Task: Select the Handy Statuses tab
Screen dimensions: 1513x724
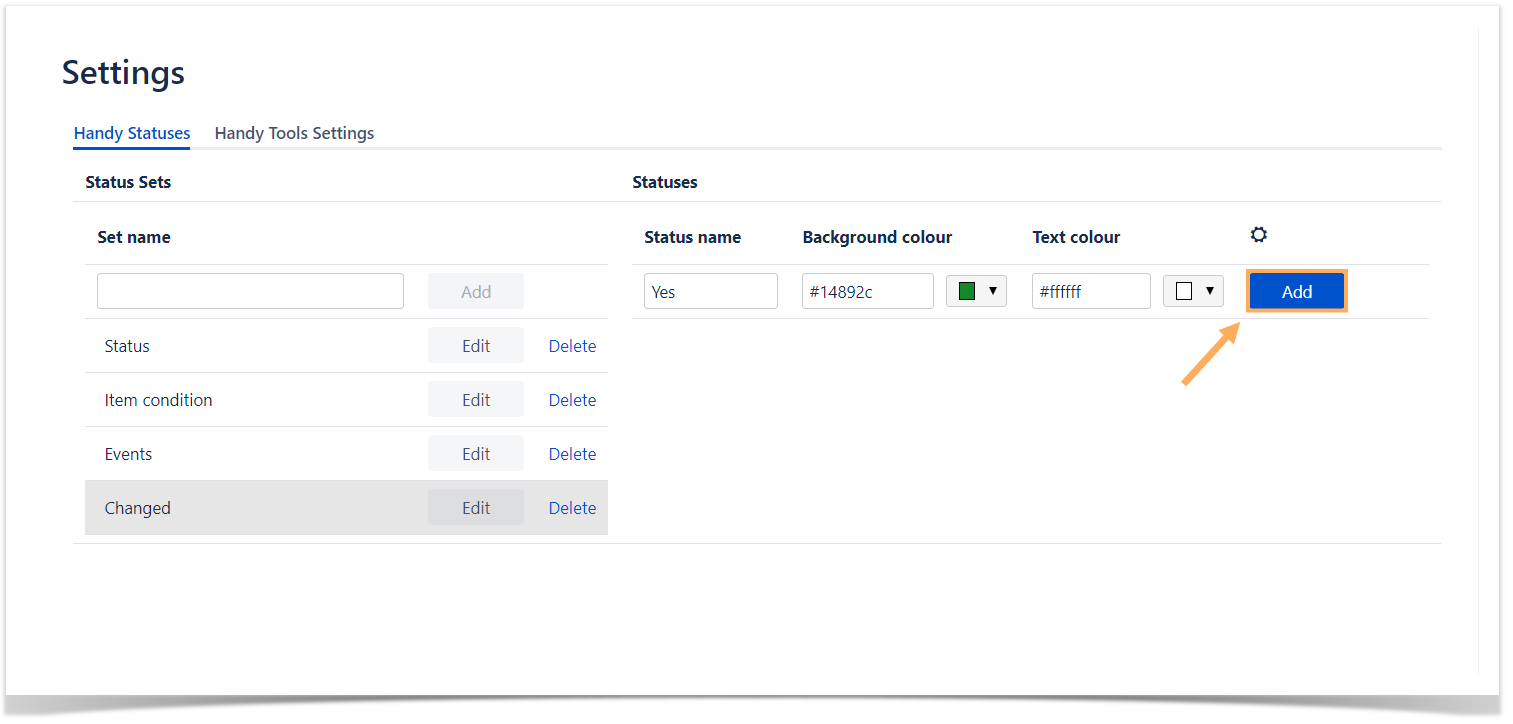Action: [x=132, y=133]
